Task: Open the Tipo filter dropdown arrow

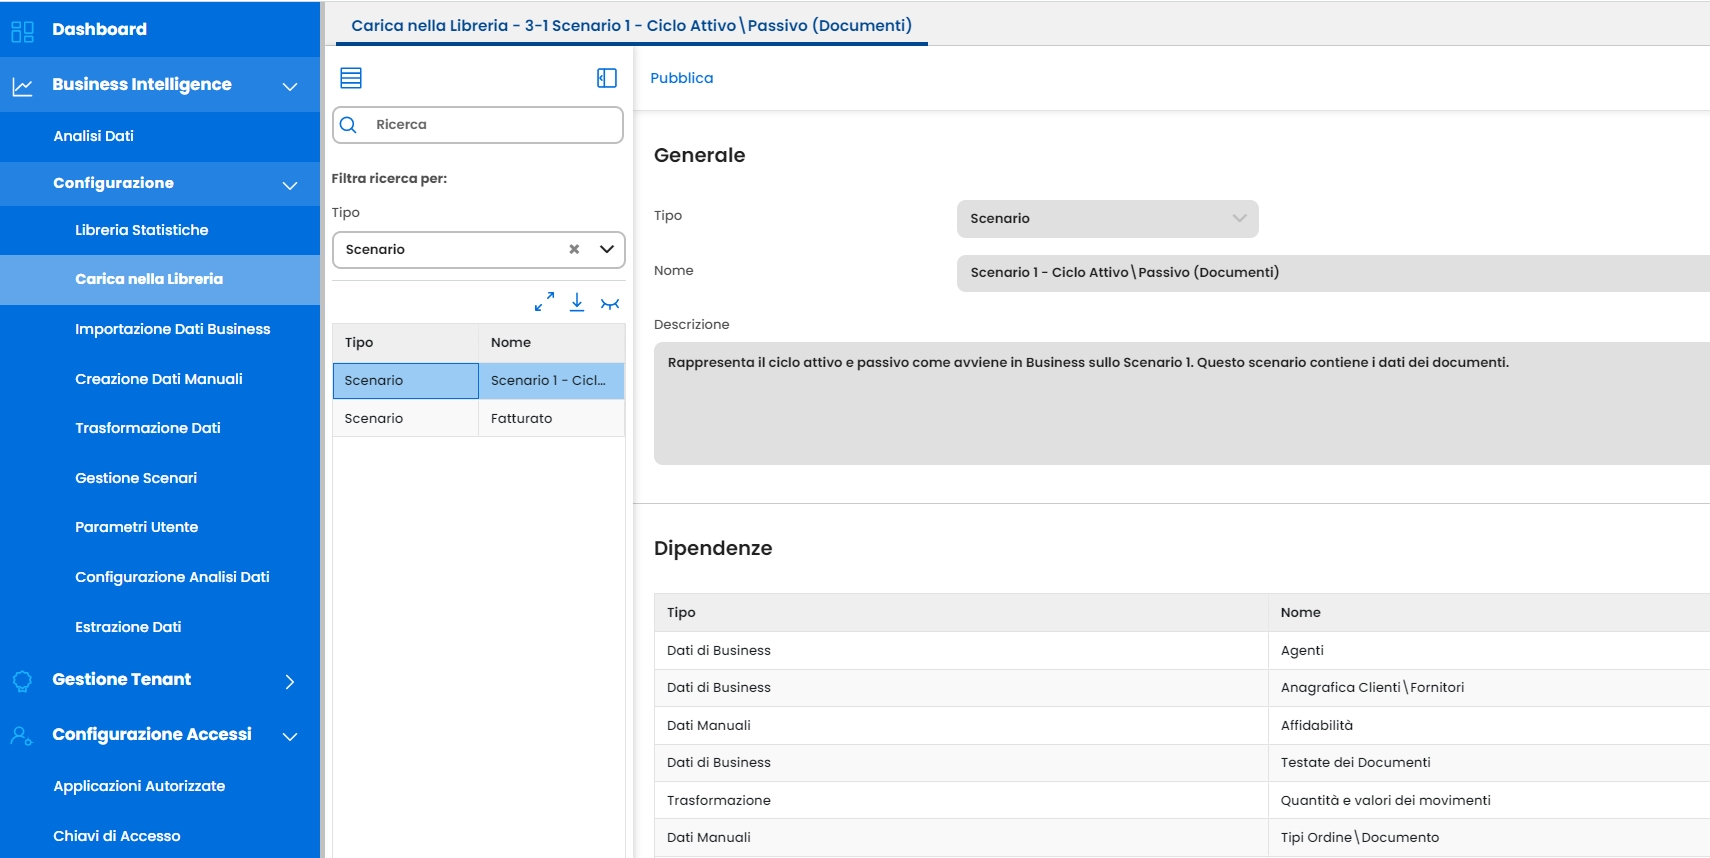Action: click(x=606, y=250)
